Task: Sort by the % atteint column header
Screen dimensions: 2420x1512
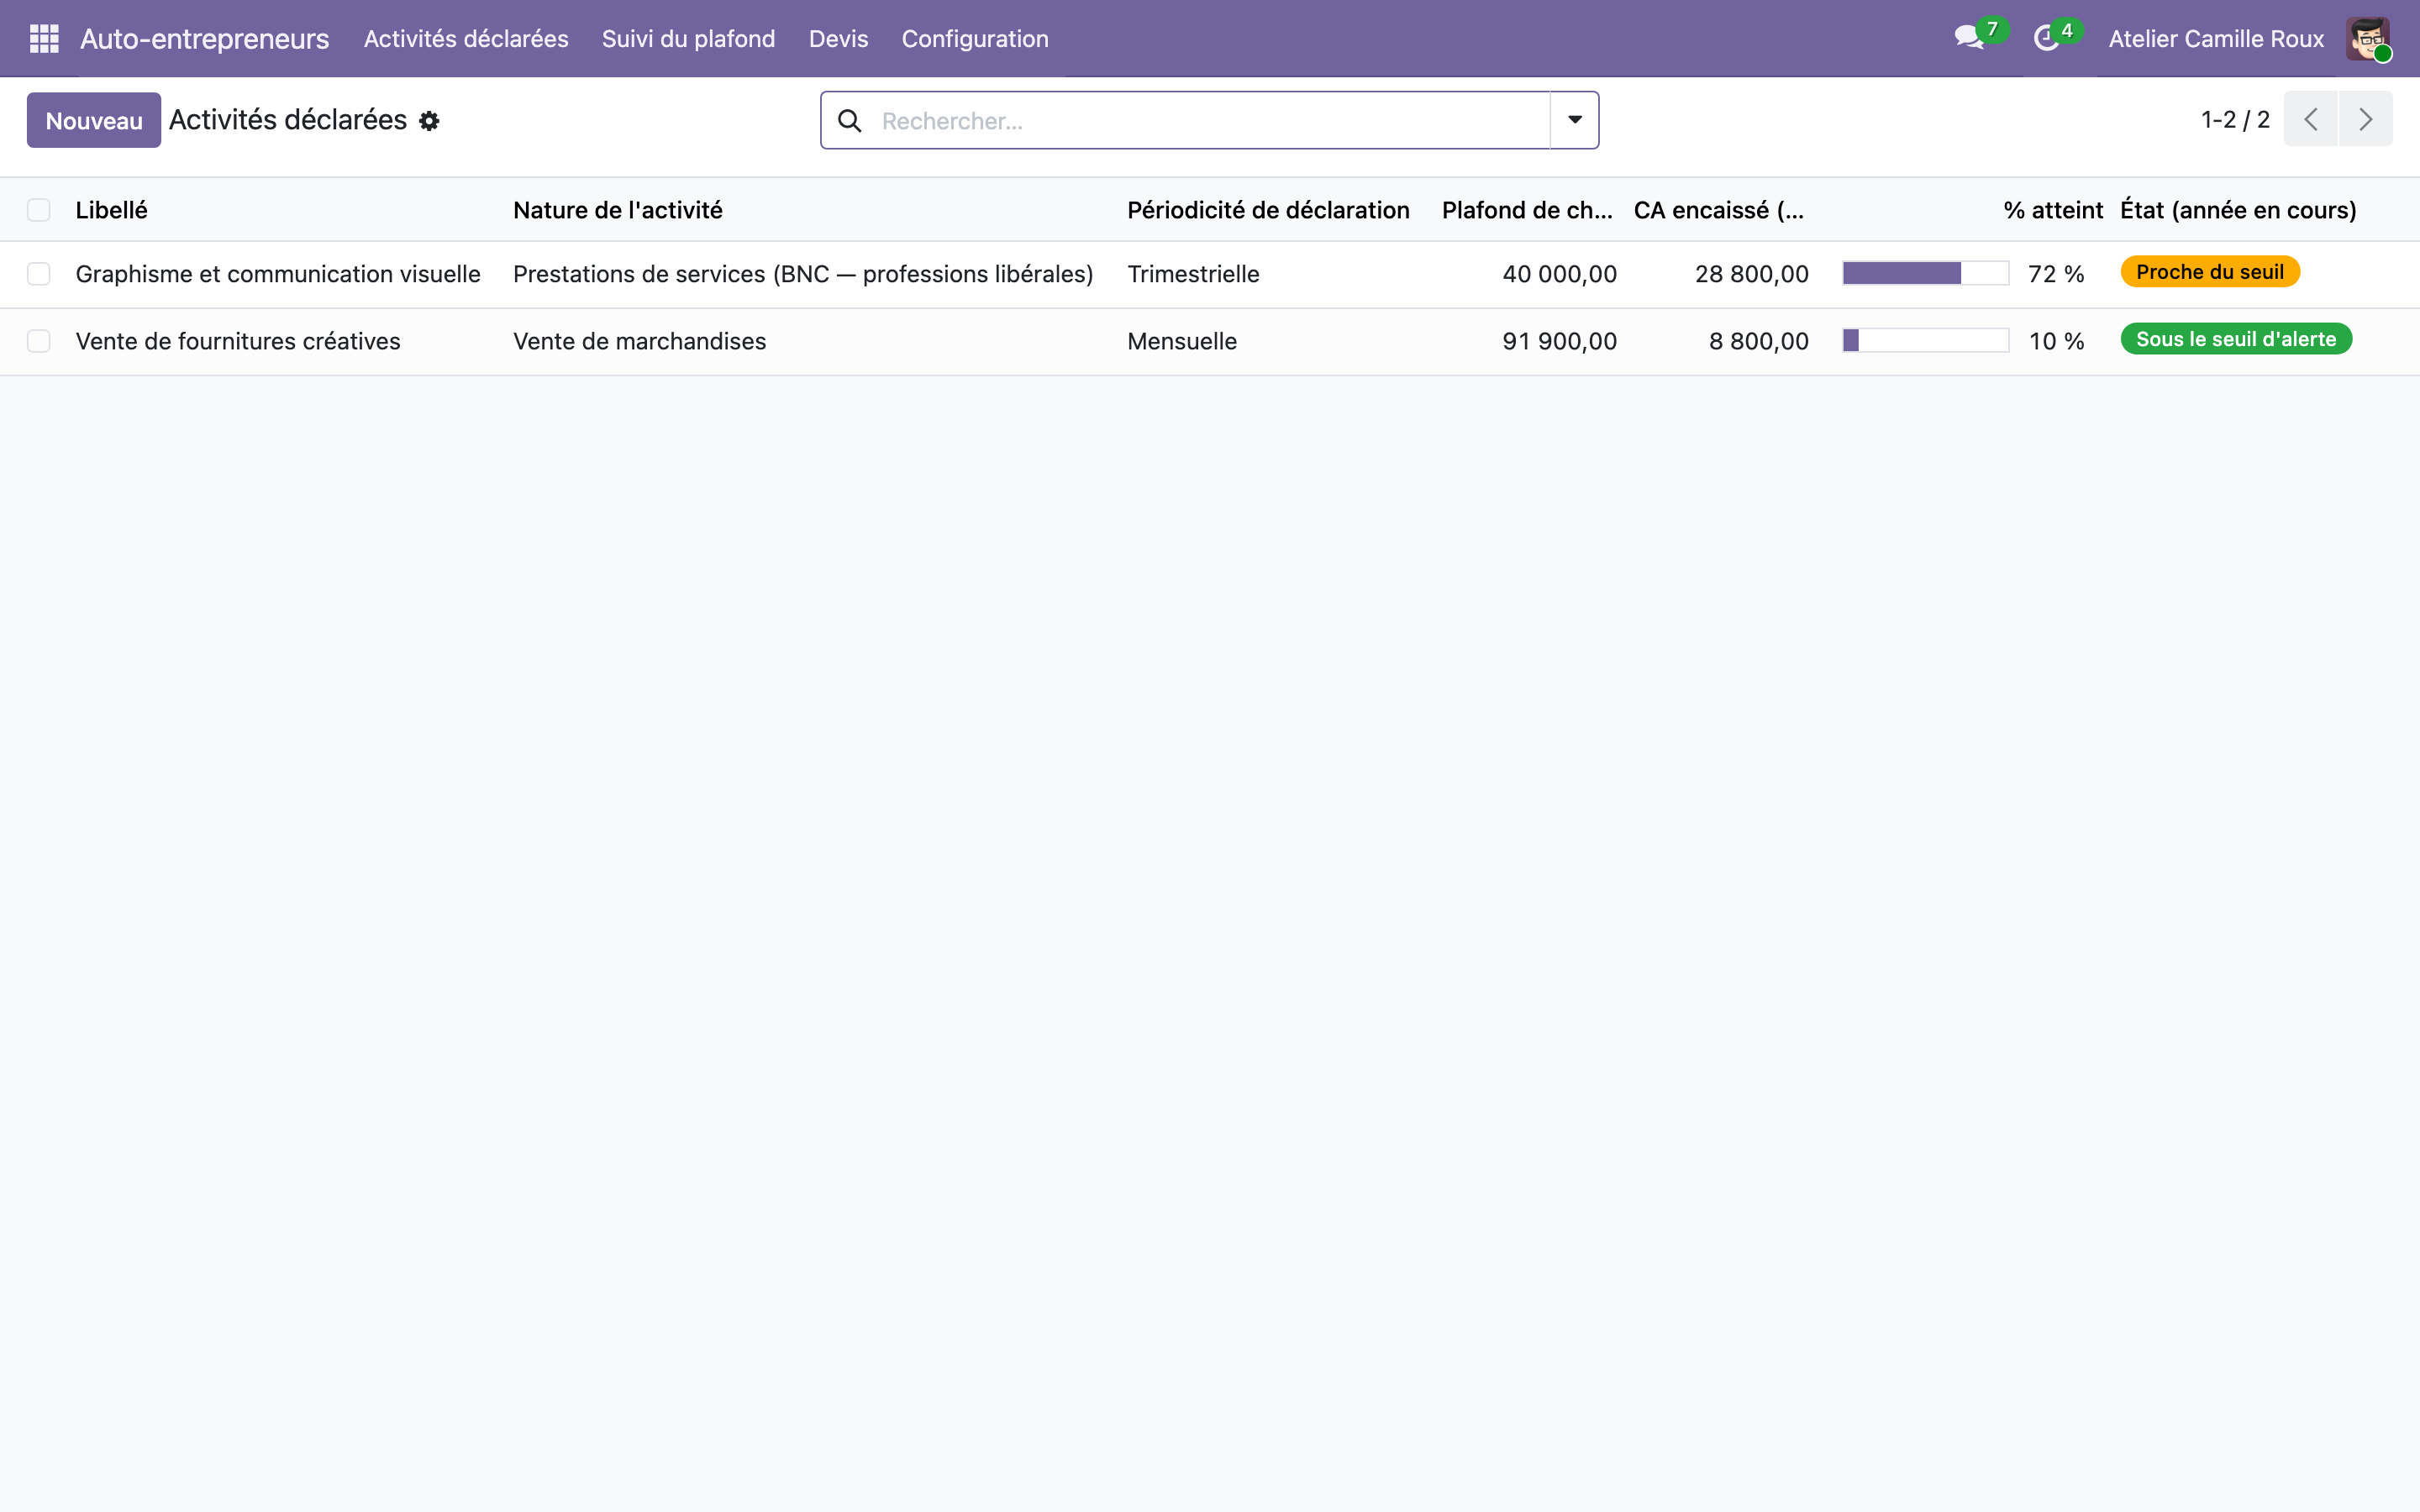Action: click(2053, 210)
